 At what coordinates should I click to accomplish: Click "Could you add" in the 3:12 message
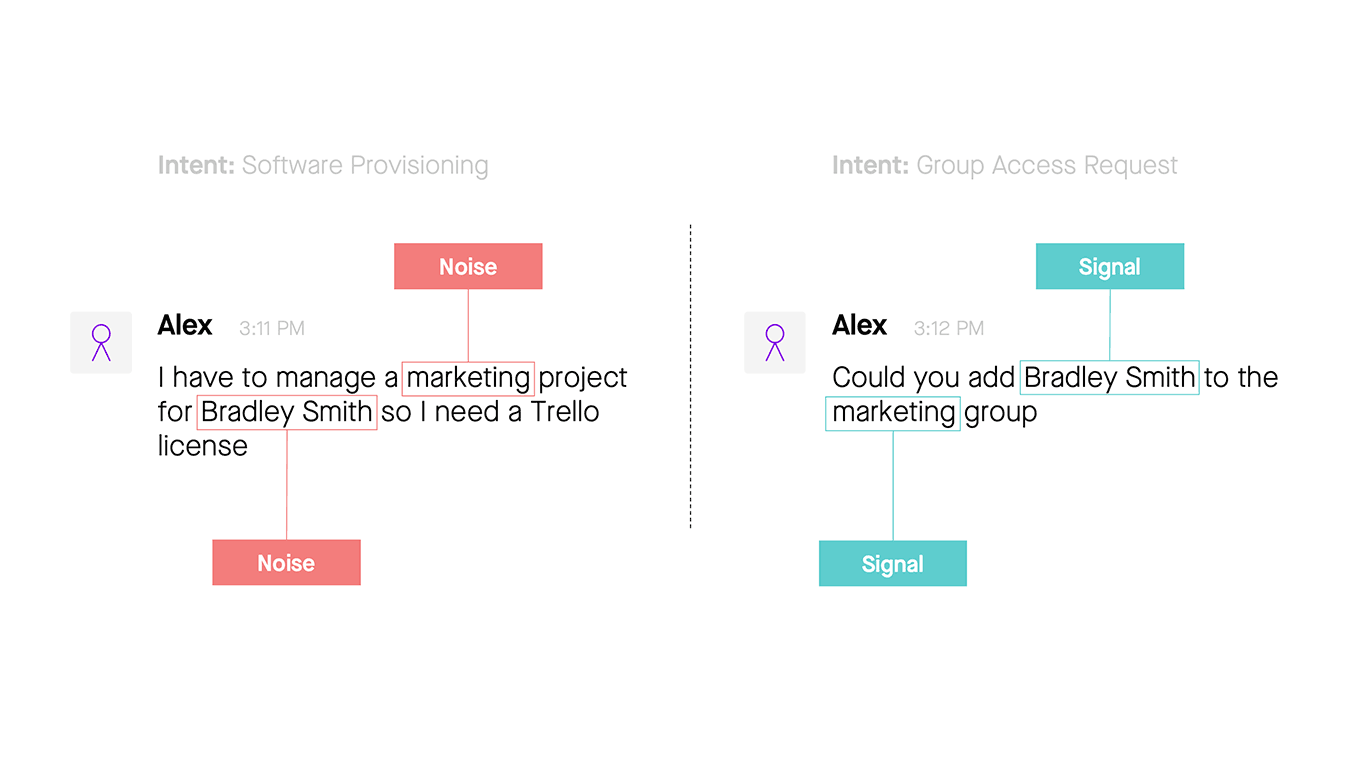[923, 378]
